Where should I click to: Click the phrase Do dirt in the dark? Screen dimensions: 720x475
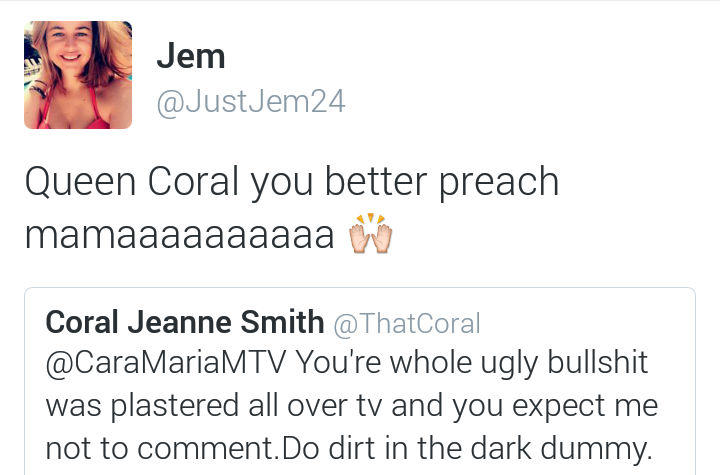point(407,448)
